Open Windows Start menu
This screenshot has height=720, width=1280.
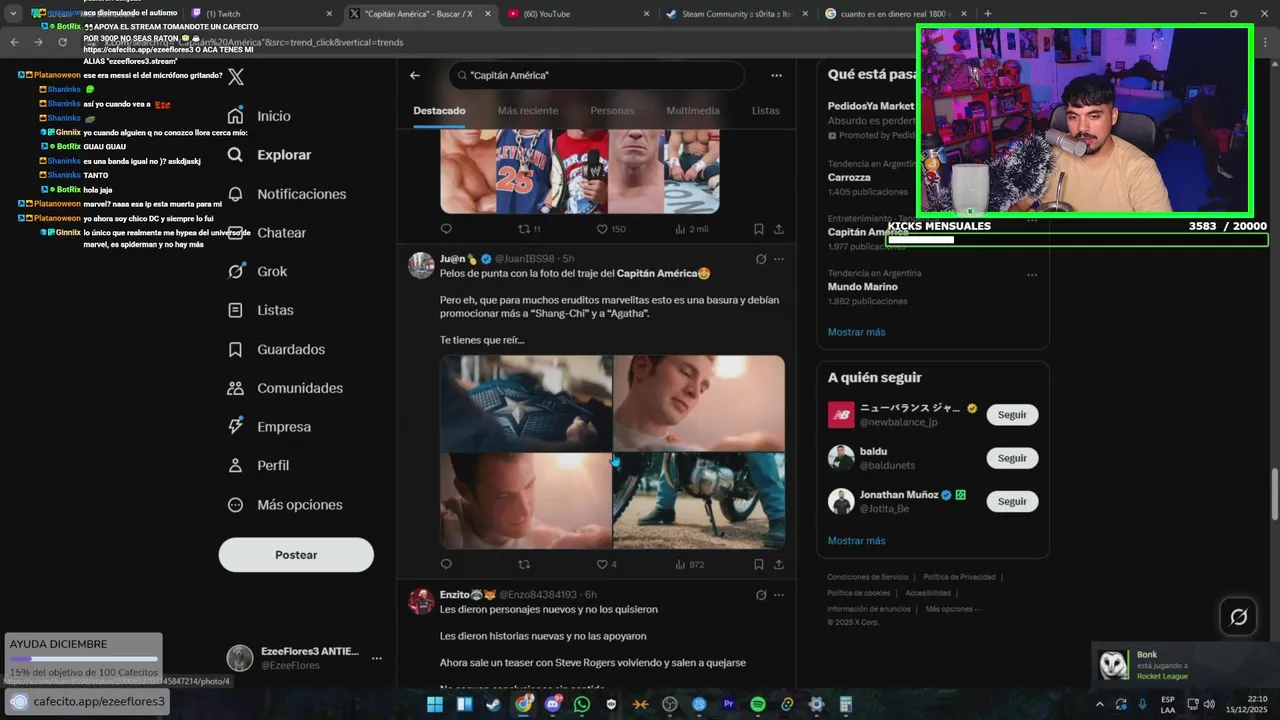pyautogui.click(x=435, y=704)
